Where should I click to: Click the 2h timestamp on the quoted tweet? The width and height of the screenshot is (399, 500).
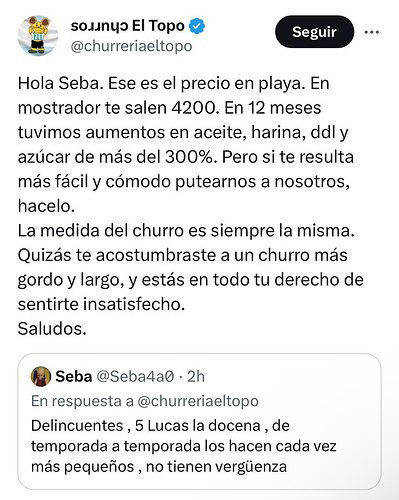[x=196, y=377]
